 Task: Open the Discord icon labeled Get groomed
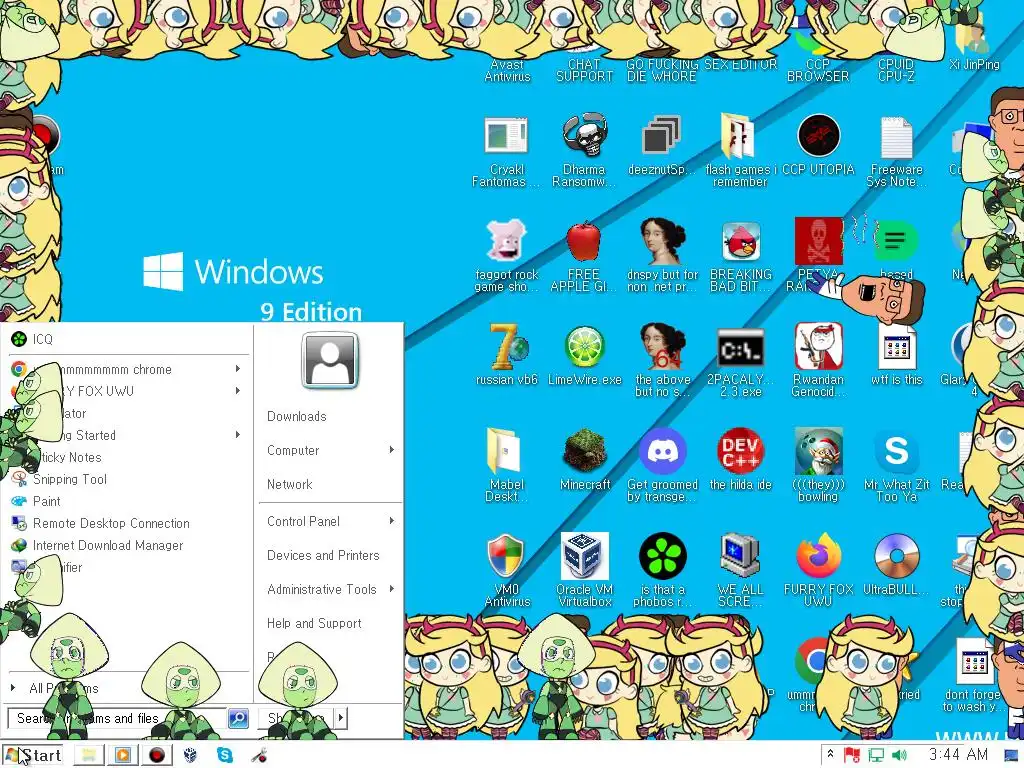click(x=662, y=451)
